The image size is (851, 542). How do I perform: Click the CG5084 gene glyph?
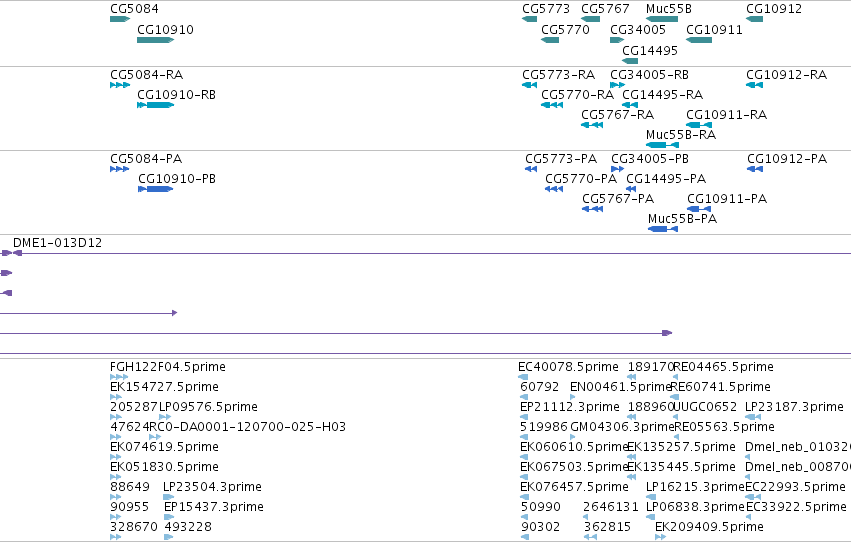[x=120, y=19]
